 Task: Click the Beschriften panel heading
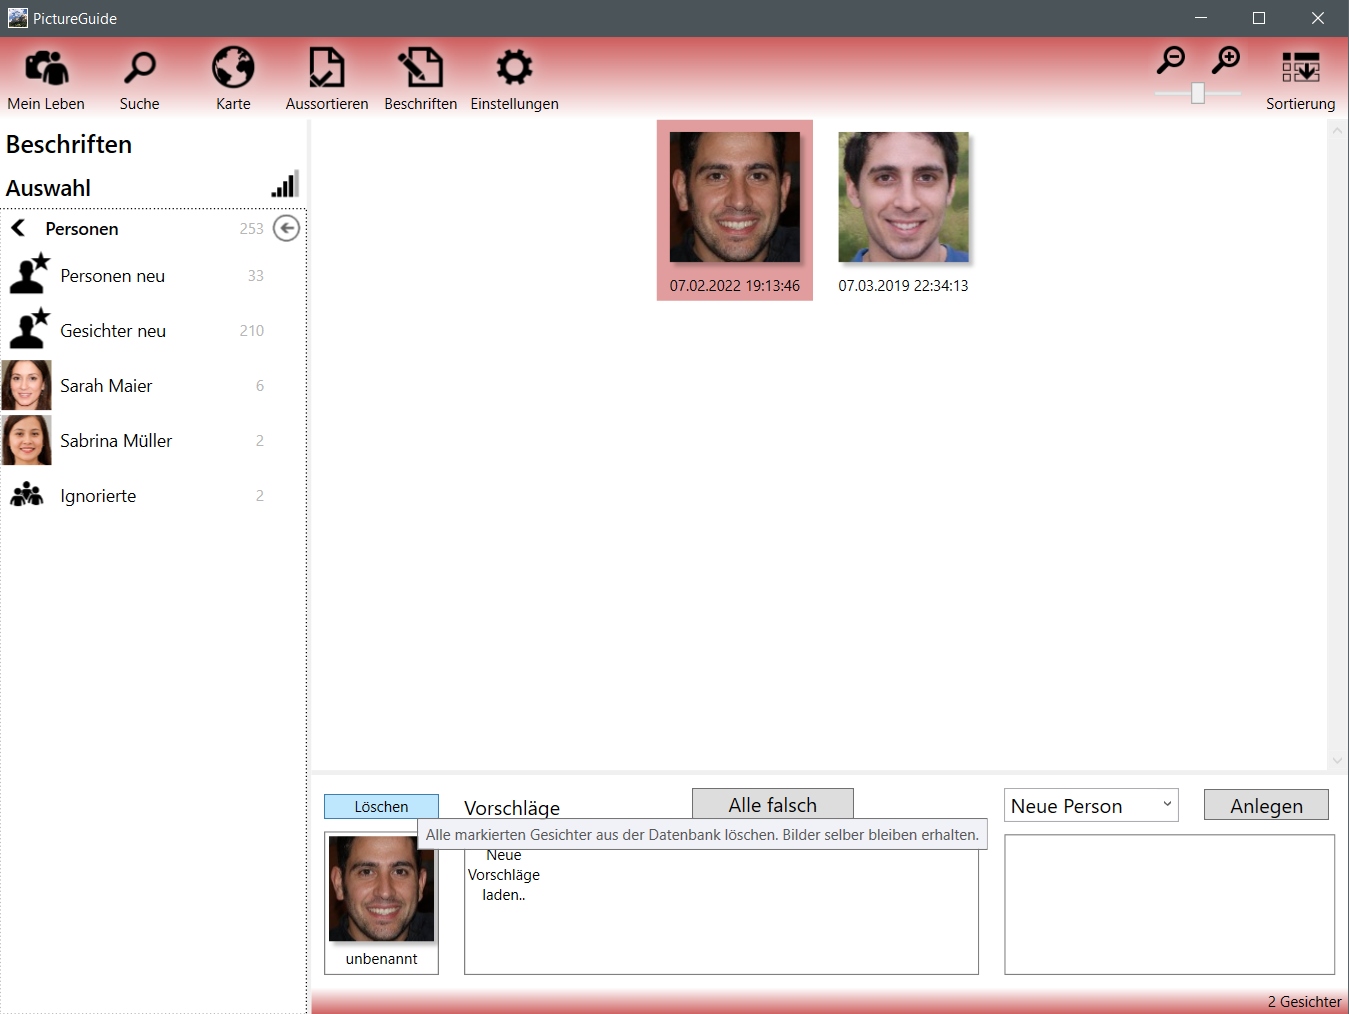pos(69,144)
